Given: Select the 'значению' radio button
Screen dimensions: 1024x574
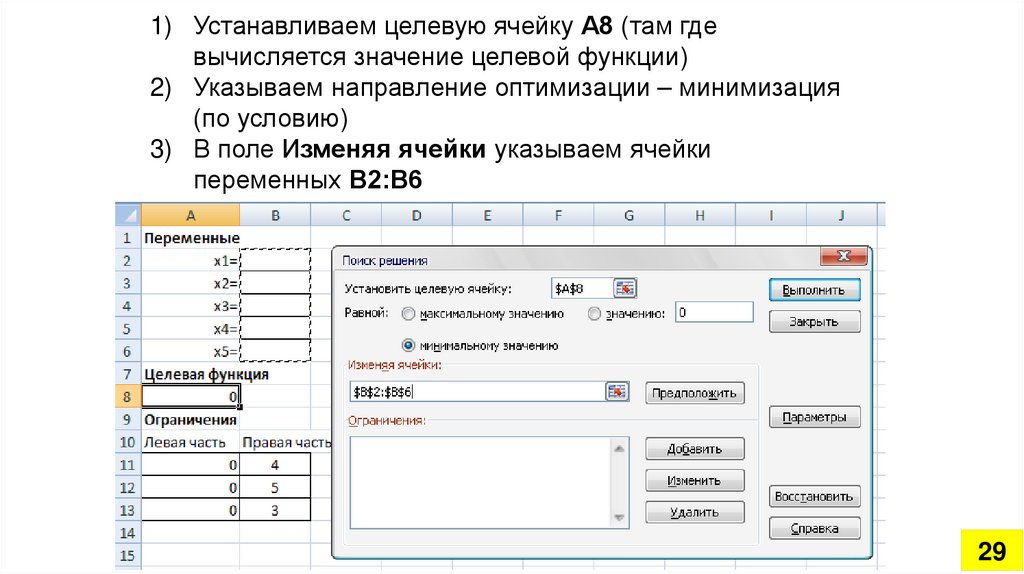Looking at the screenshot, I should [594, 314].
